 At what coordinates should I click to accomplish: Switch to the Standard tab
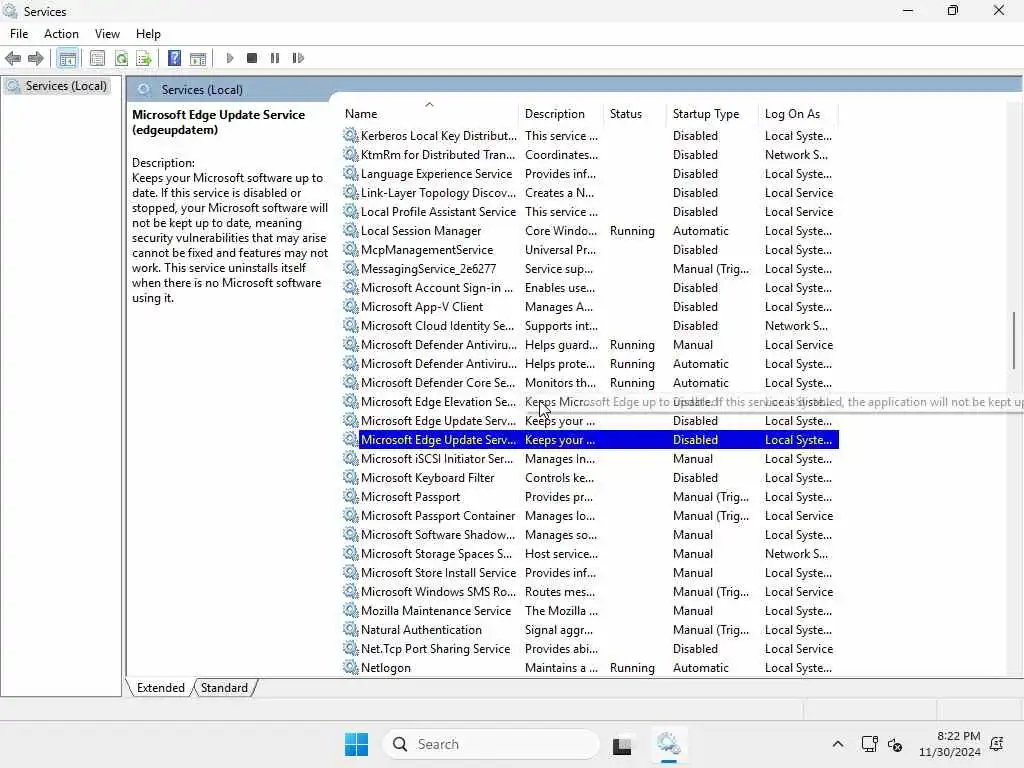[x=224, y=688]
